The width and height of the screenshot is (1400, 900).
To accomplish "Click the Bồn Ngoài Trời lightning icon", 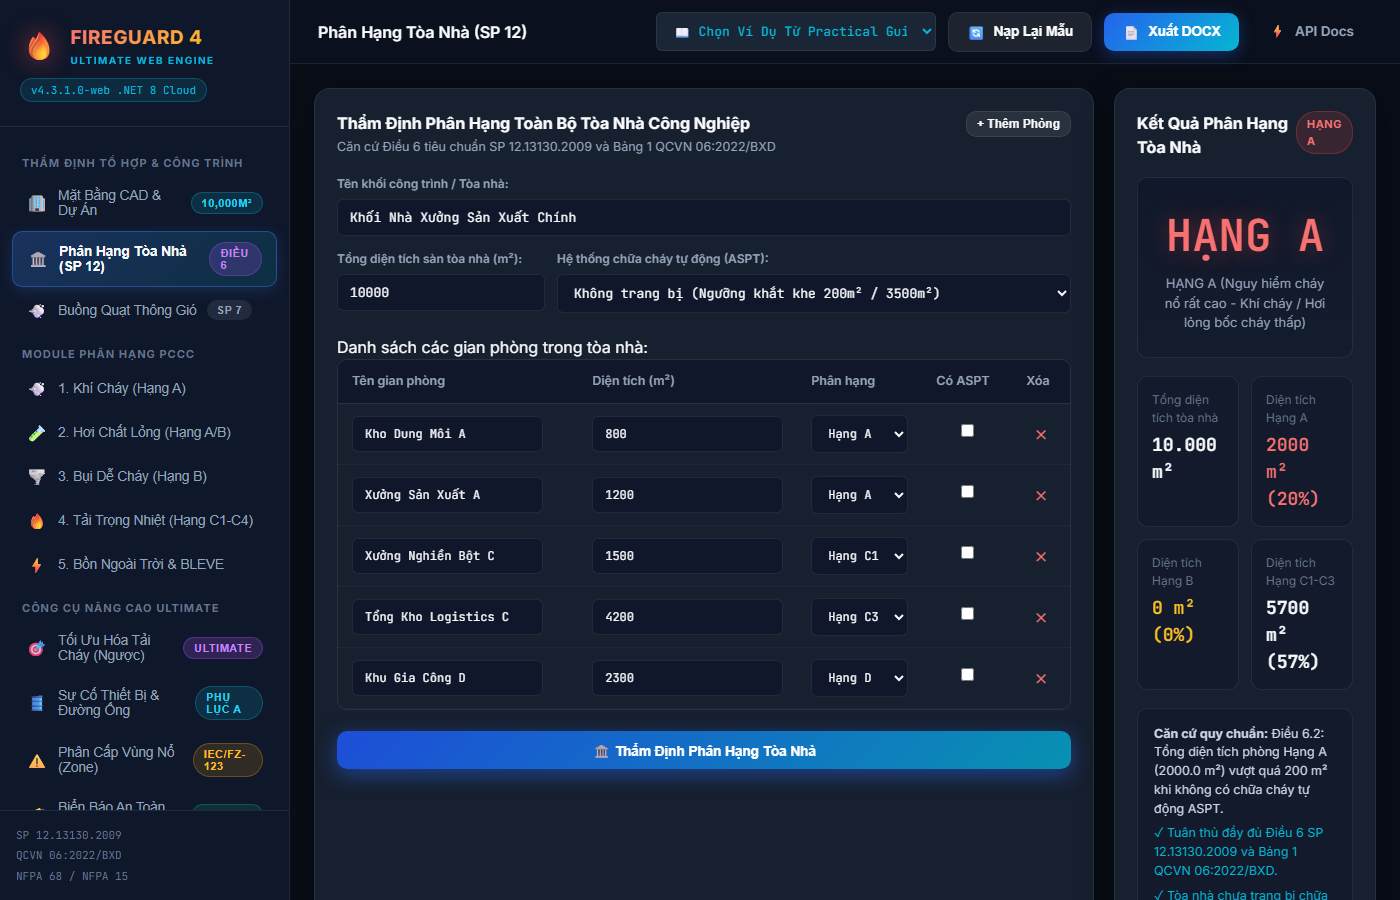I will coord(37,565).
